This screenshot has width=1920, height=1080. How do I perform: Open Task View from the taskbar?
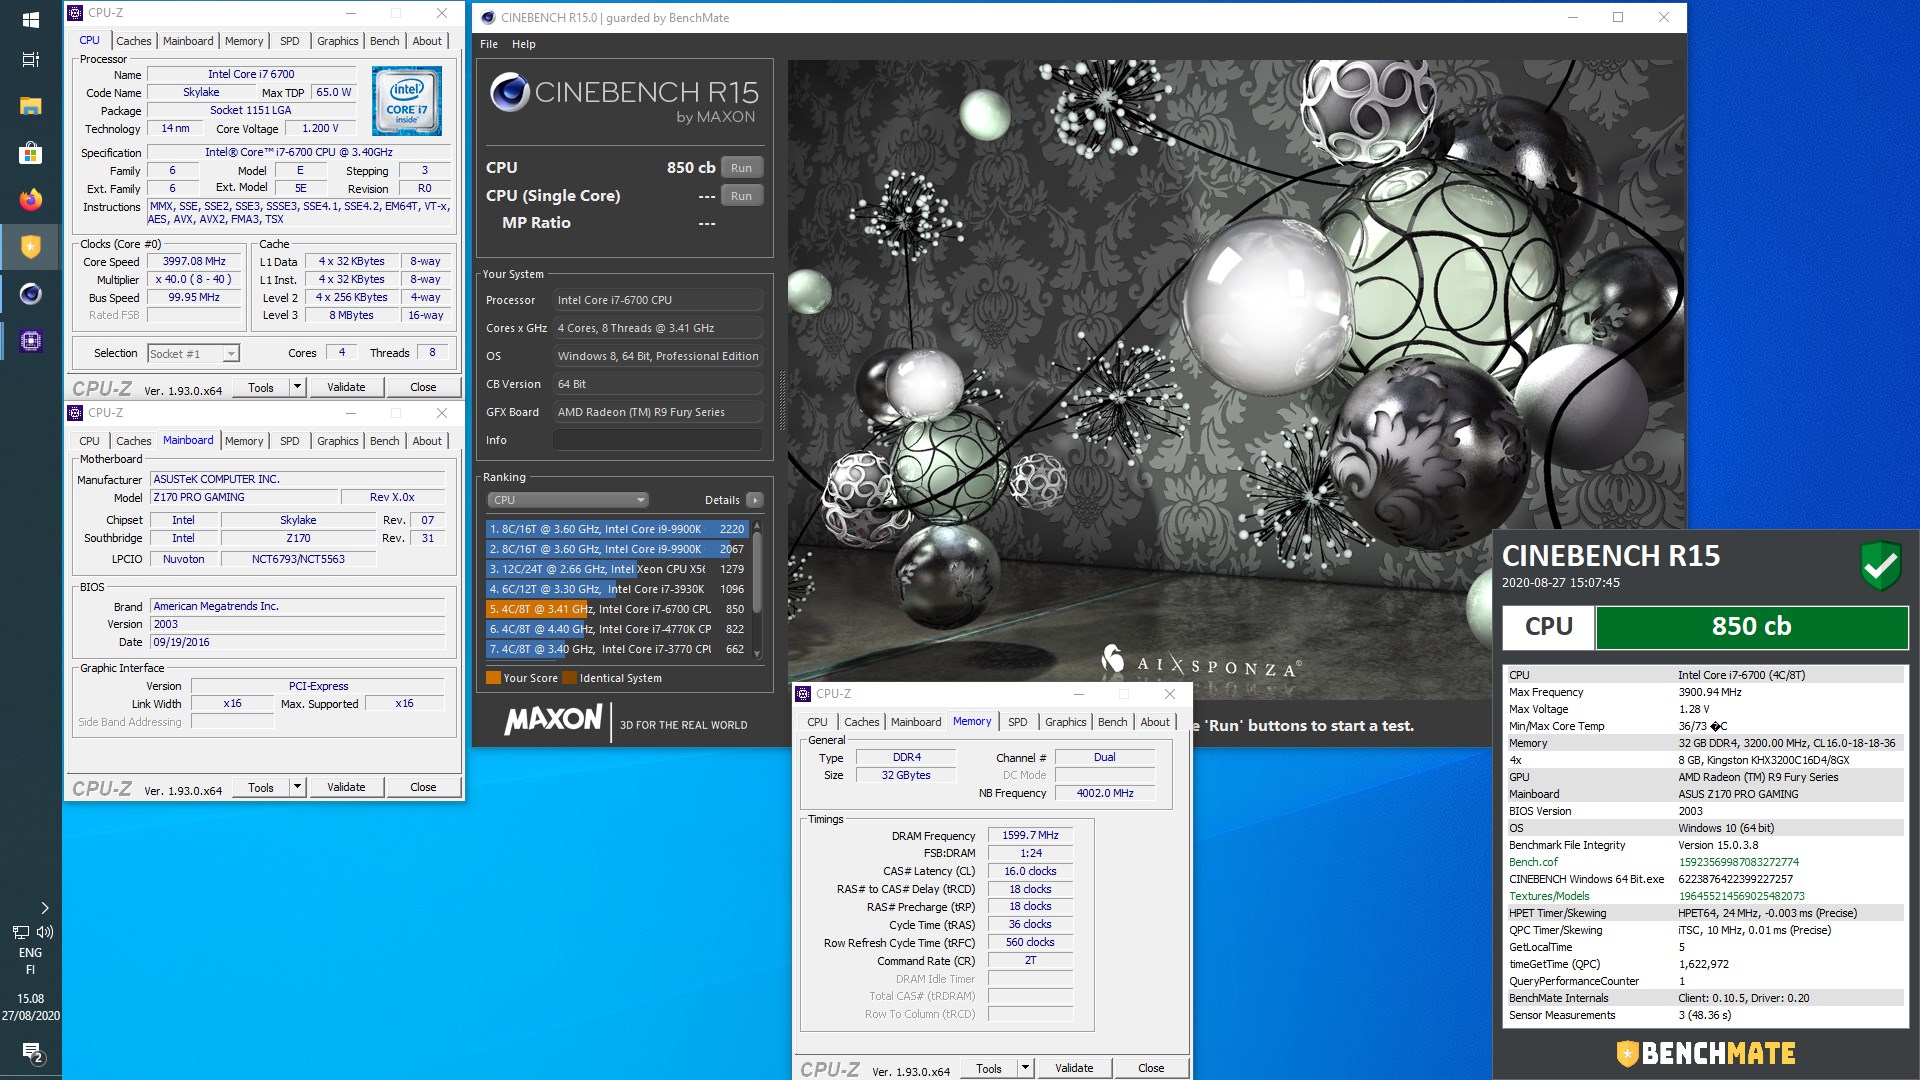(x=30, y=59)
